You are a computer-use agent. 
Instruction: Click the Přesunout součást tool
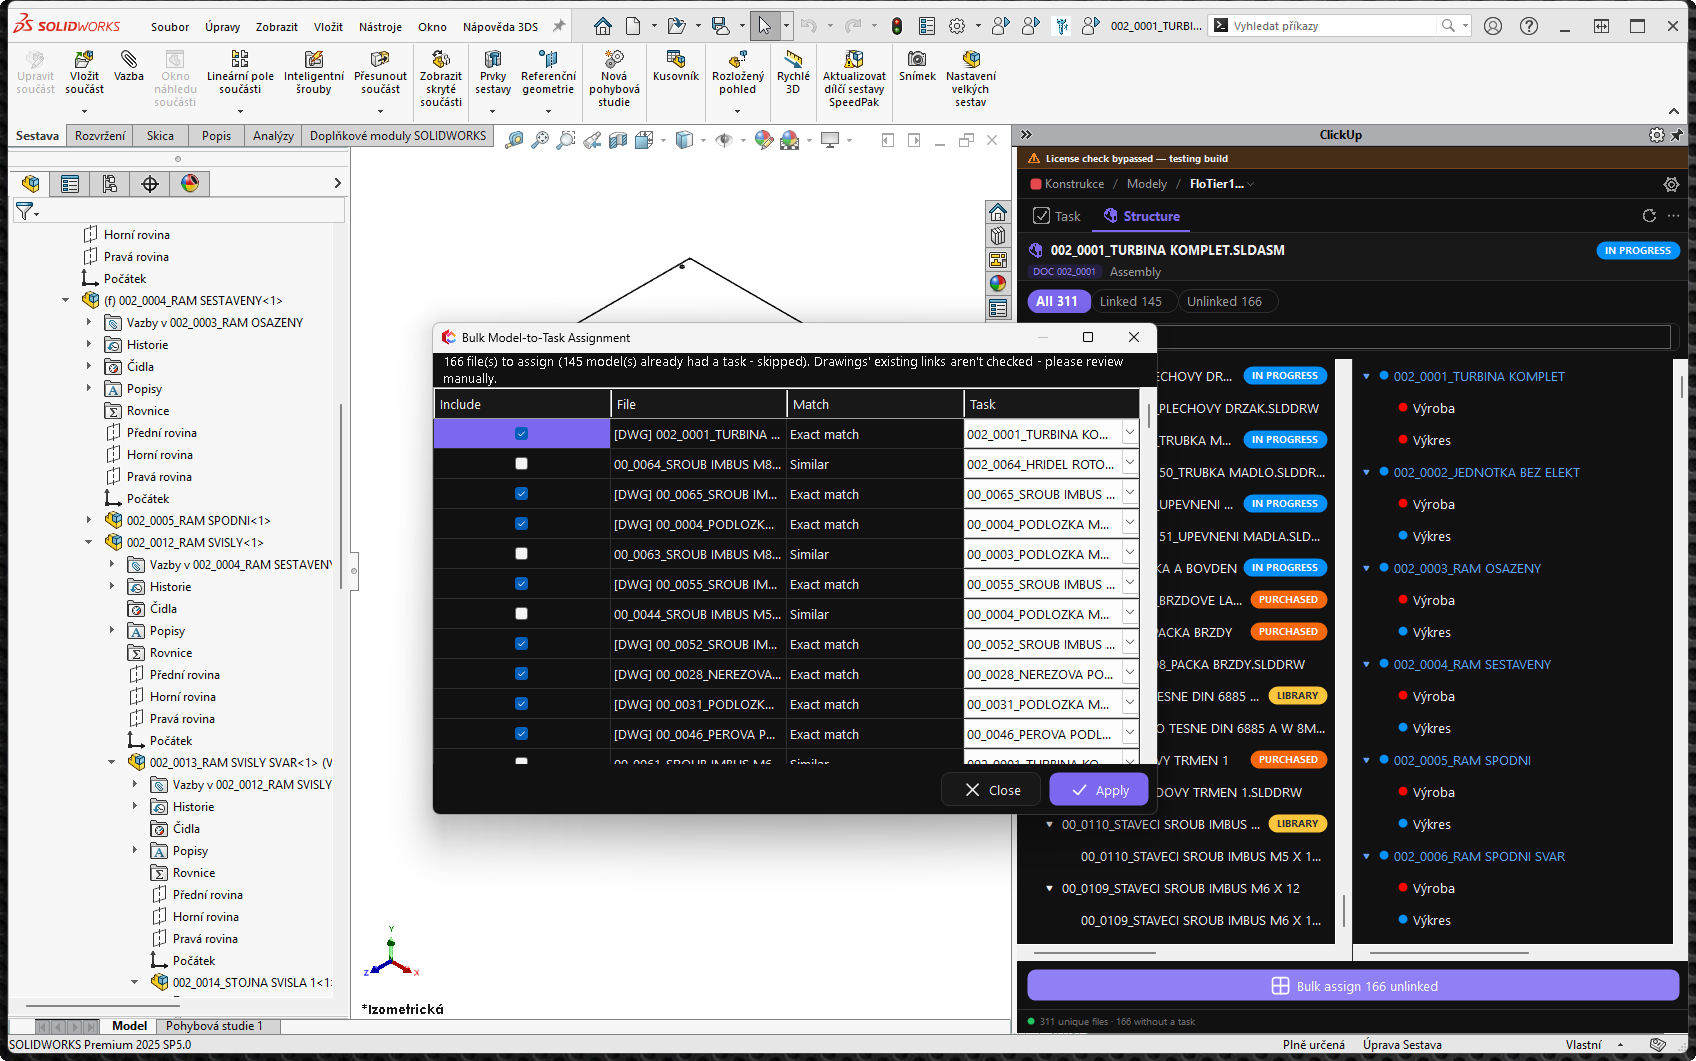[380, 73]
